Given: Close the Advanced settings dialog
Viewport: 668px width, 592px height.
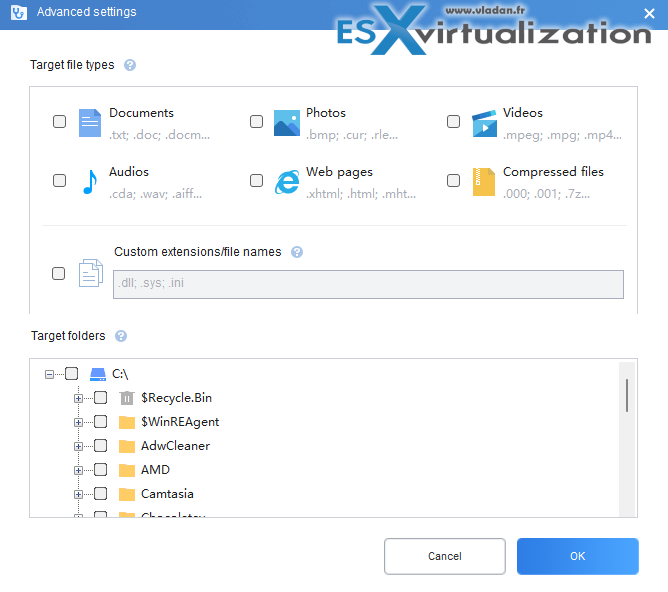Looking at the screenshot, I should coord(649,14).
